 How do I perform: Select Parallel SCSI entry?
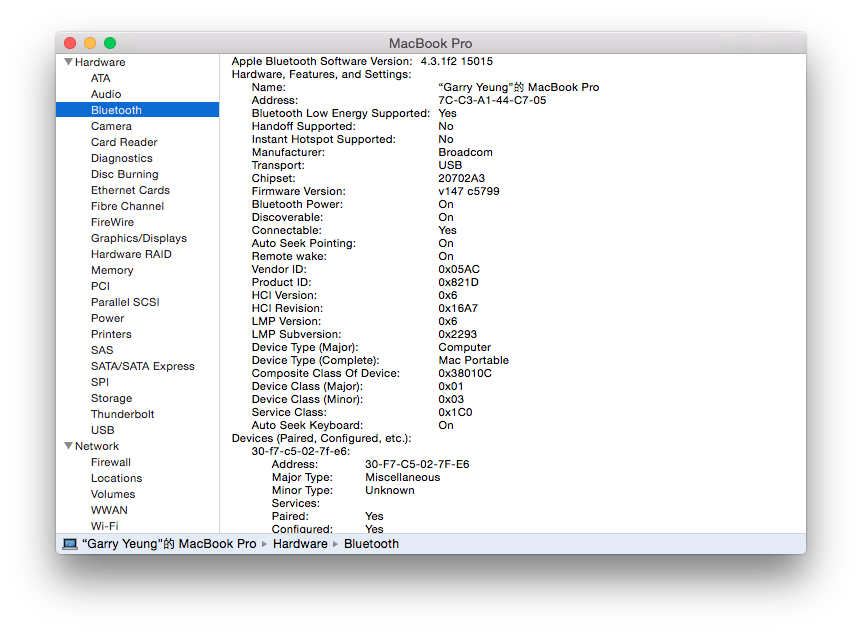[125, 301]
